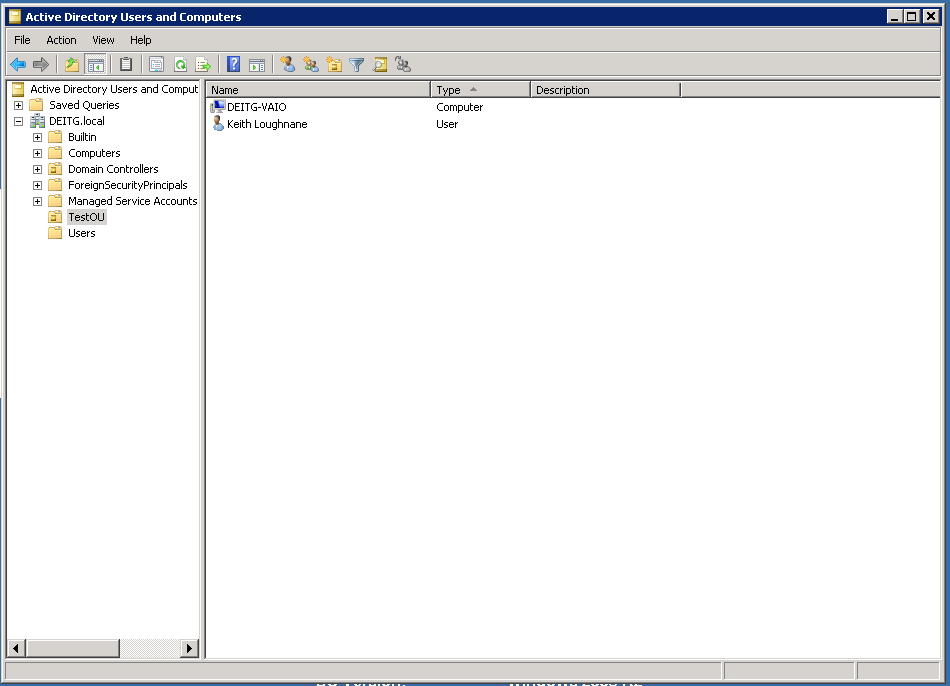950x686 pixels.
Task: Collapse the DEITG.local domain node
Action: (x=19, y=120)
